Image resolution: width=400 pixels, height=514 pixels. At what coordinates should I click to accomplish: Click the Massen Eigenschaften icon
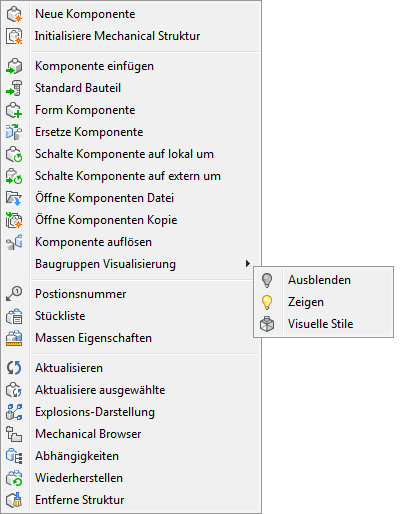(x=14, y=338)
